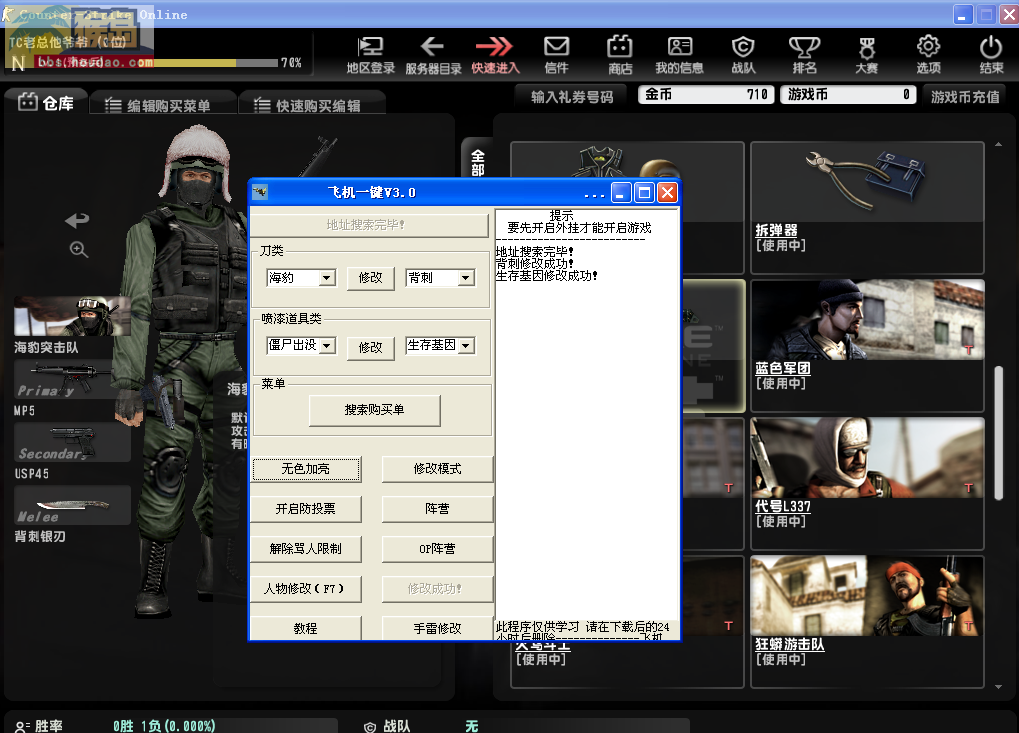Click the magnifier zoom icon beside character
This screenshot has height=733, width=1019.
click(x=79, y=250)
